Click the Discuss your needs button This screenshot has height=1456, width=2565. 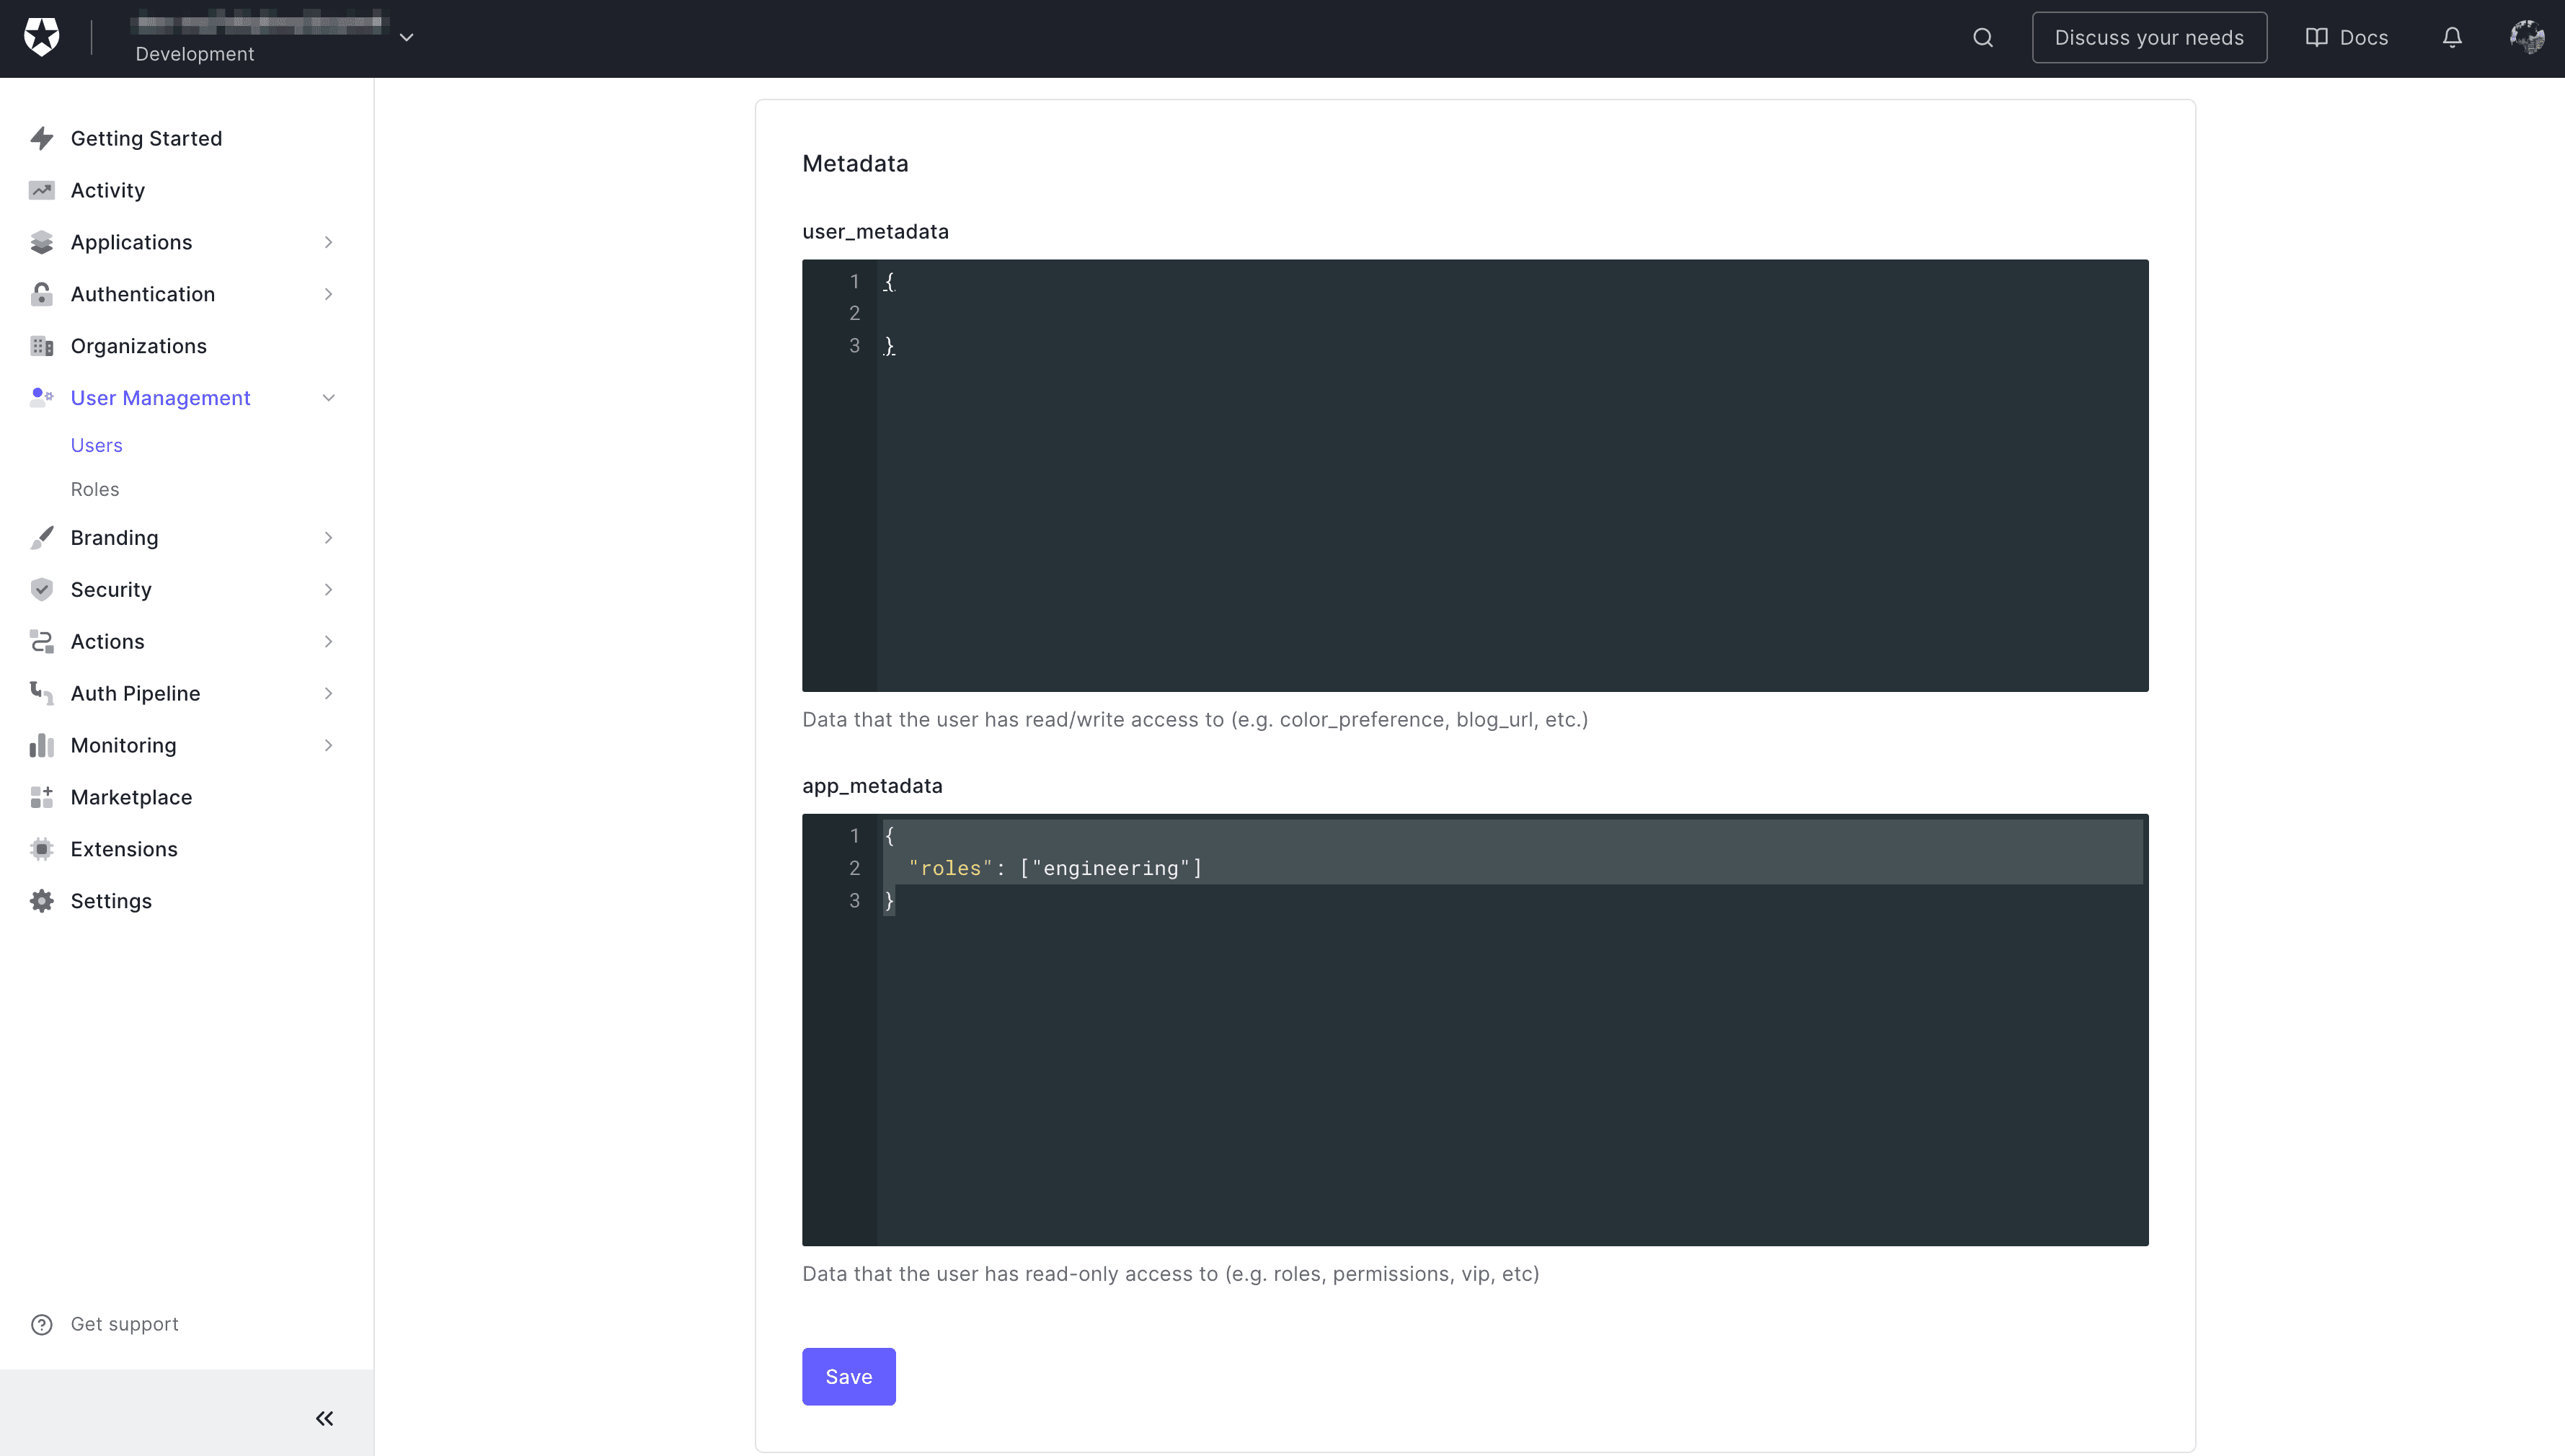[2149, 37]
